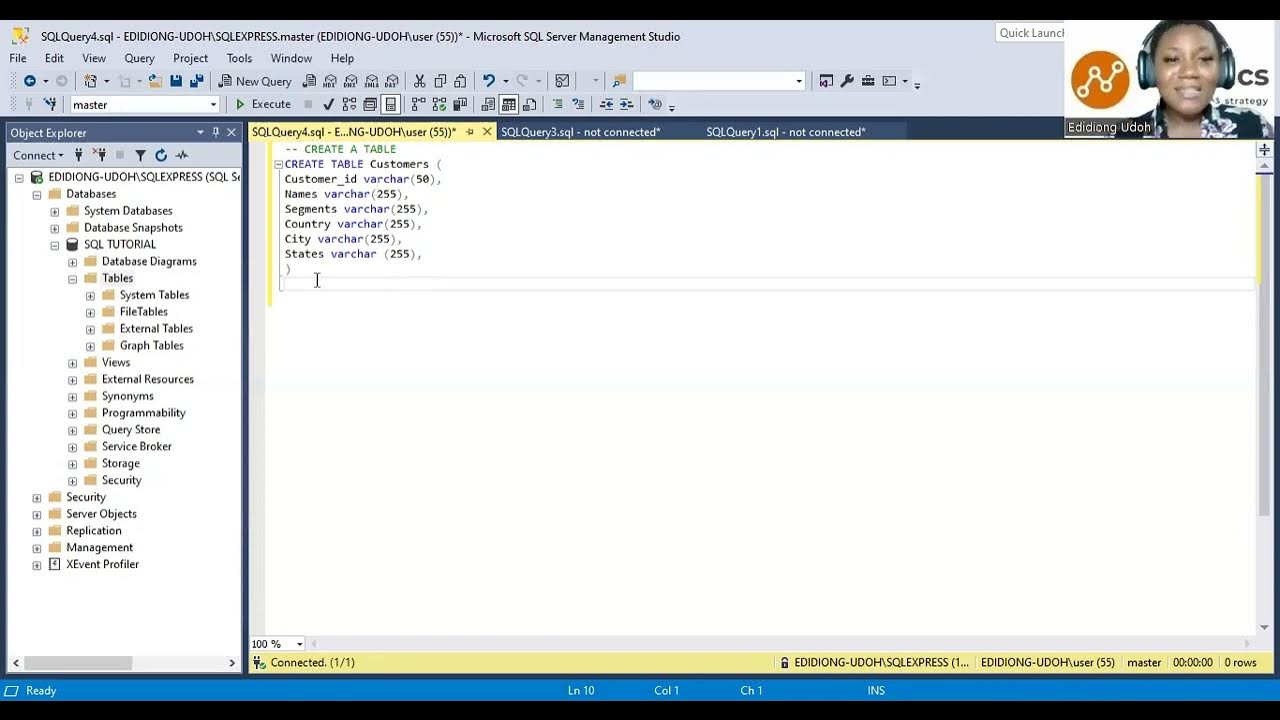Open the Query menu
Screen dimensions: 1280x720
139,58
